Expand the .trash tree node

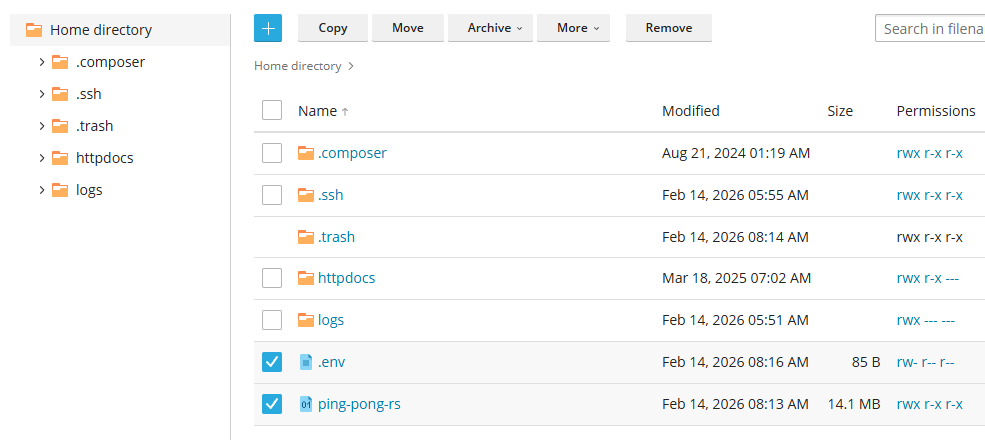pos(41,126)
